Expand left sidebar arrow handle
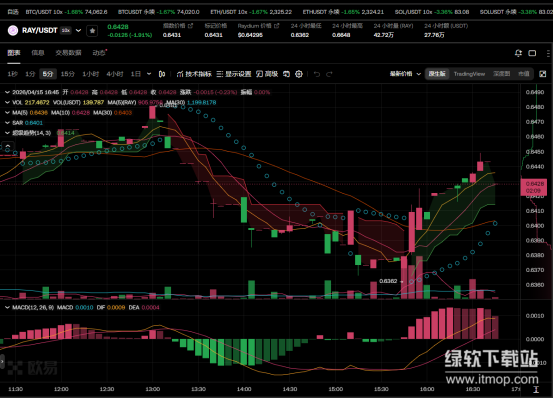The image size is (553, 399). [x=2, y=362]
